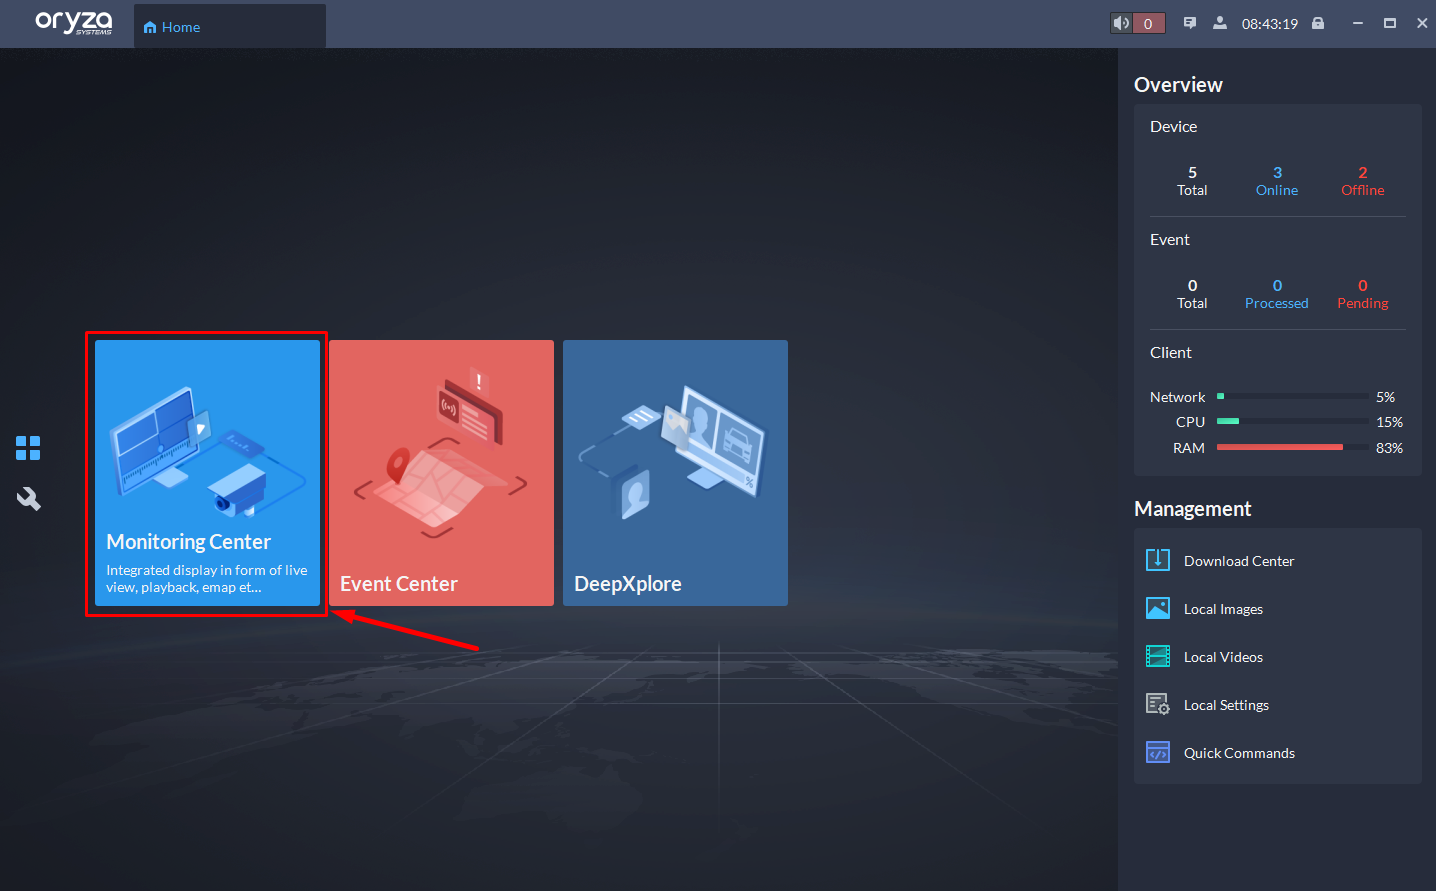Click the Local Videos film icon
The image size is (1436, 891).
1158,656
